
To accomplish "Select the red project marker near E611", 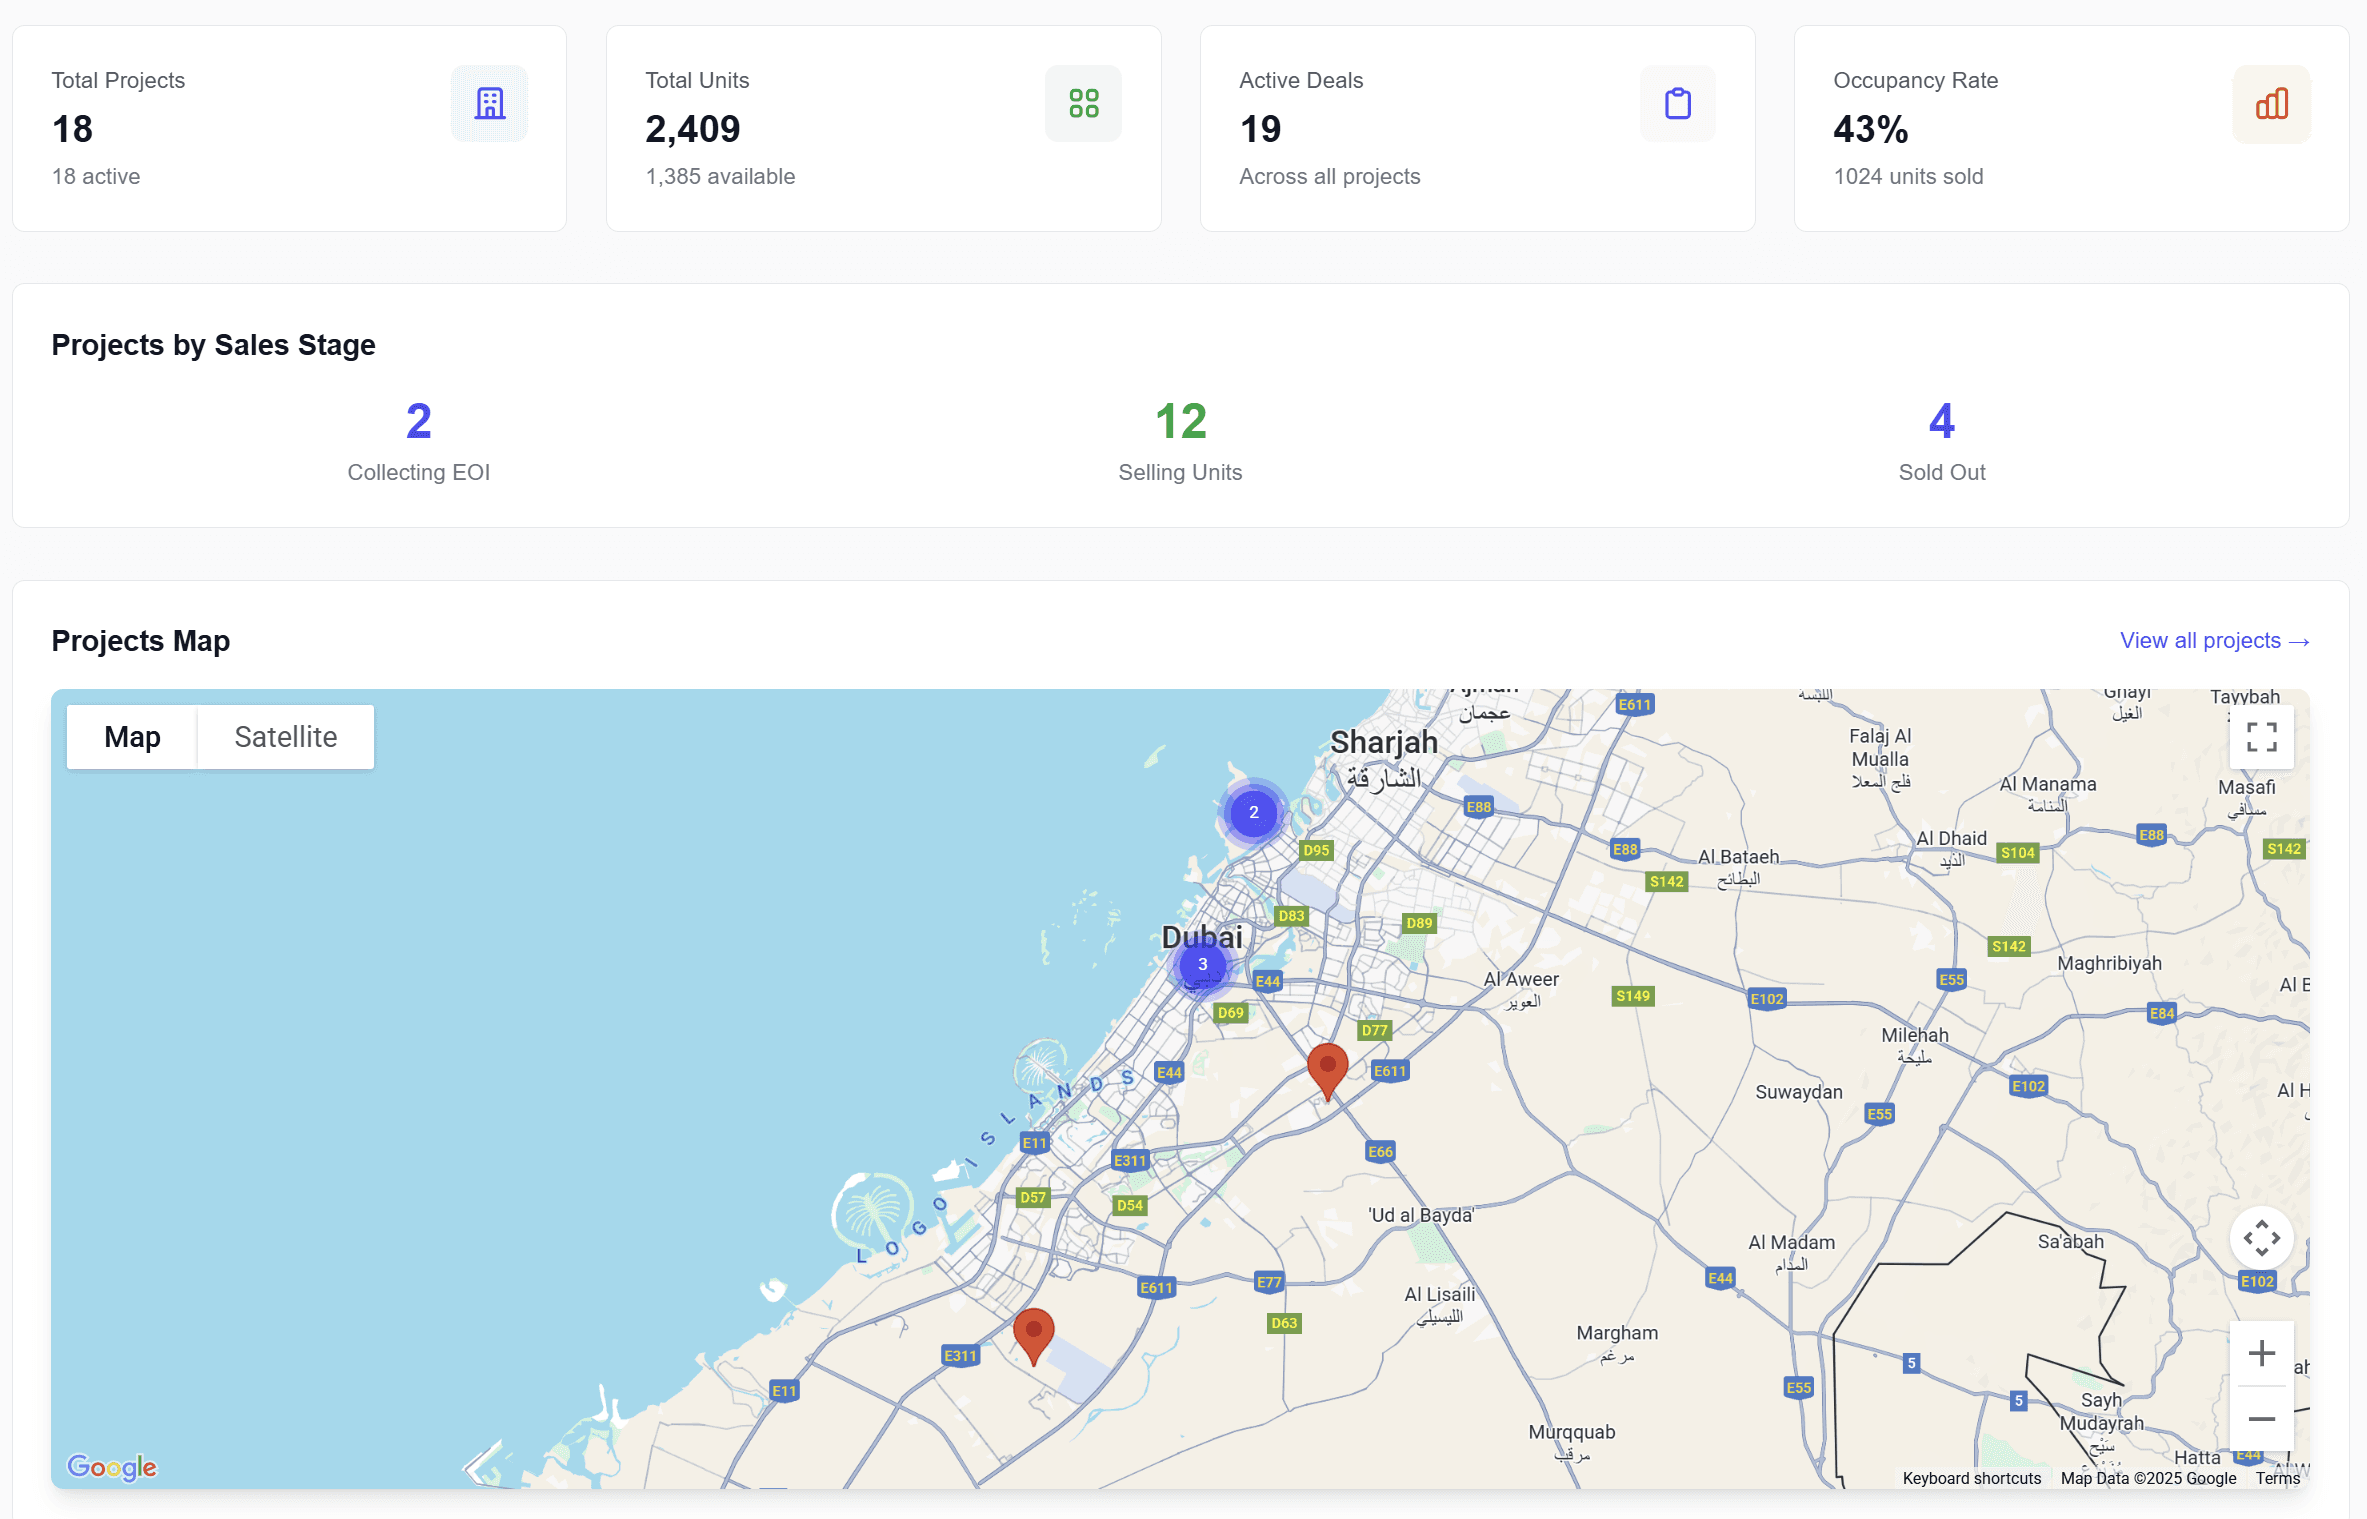I will 1328,1068.
